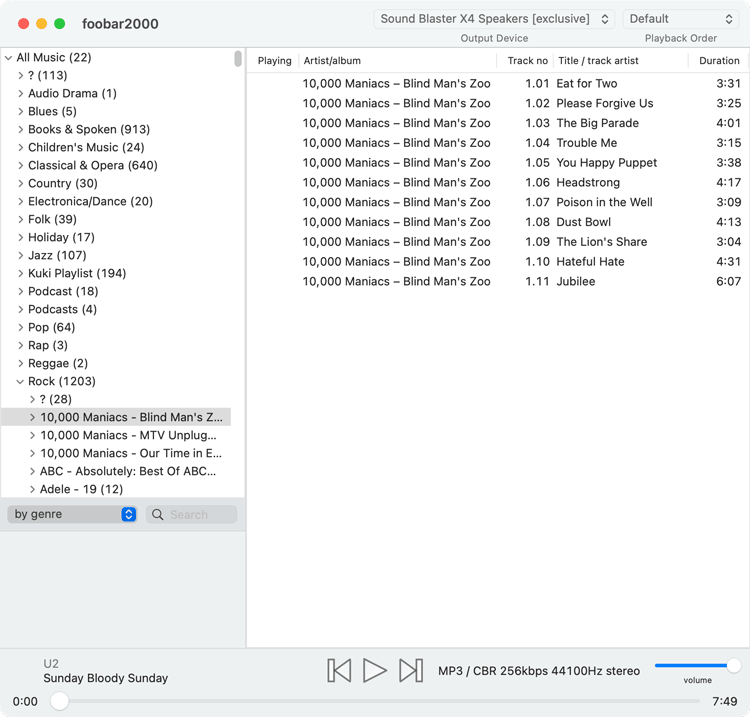
Task: Click the 'Sunday Bloody Sunday' now-playing title
Action: click(x=106, y=678)
